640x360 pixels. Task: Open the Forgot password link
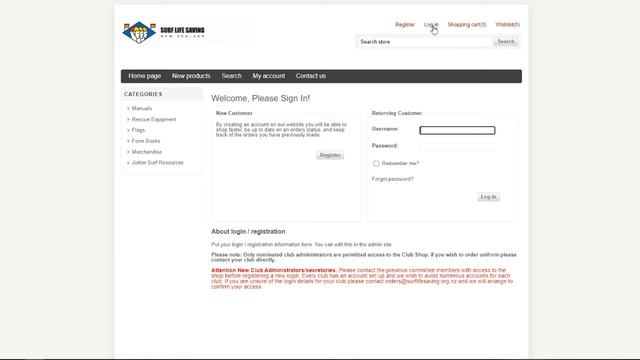click(393, 179)
